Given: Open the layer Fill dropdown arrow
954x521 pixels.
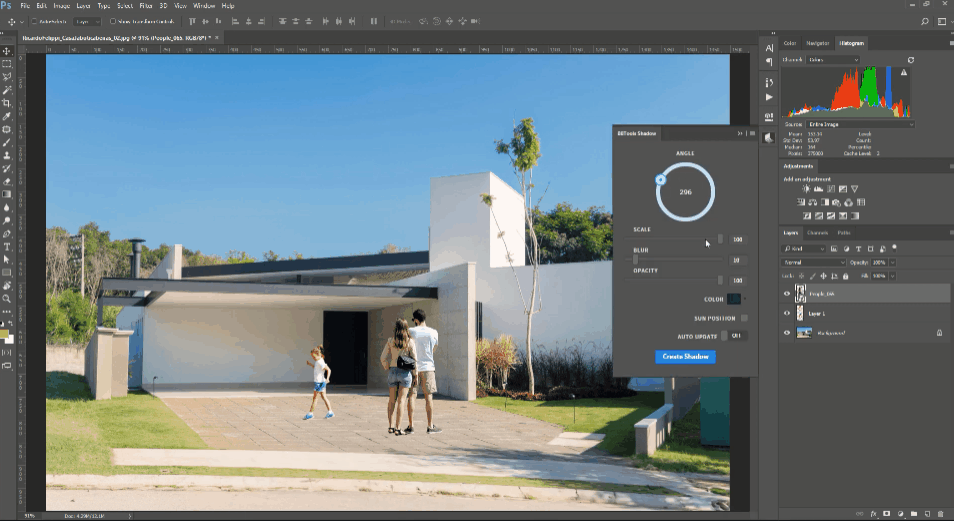Looking at the screenshot, I should pos(893,276).
